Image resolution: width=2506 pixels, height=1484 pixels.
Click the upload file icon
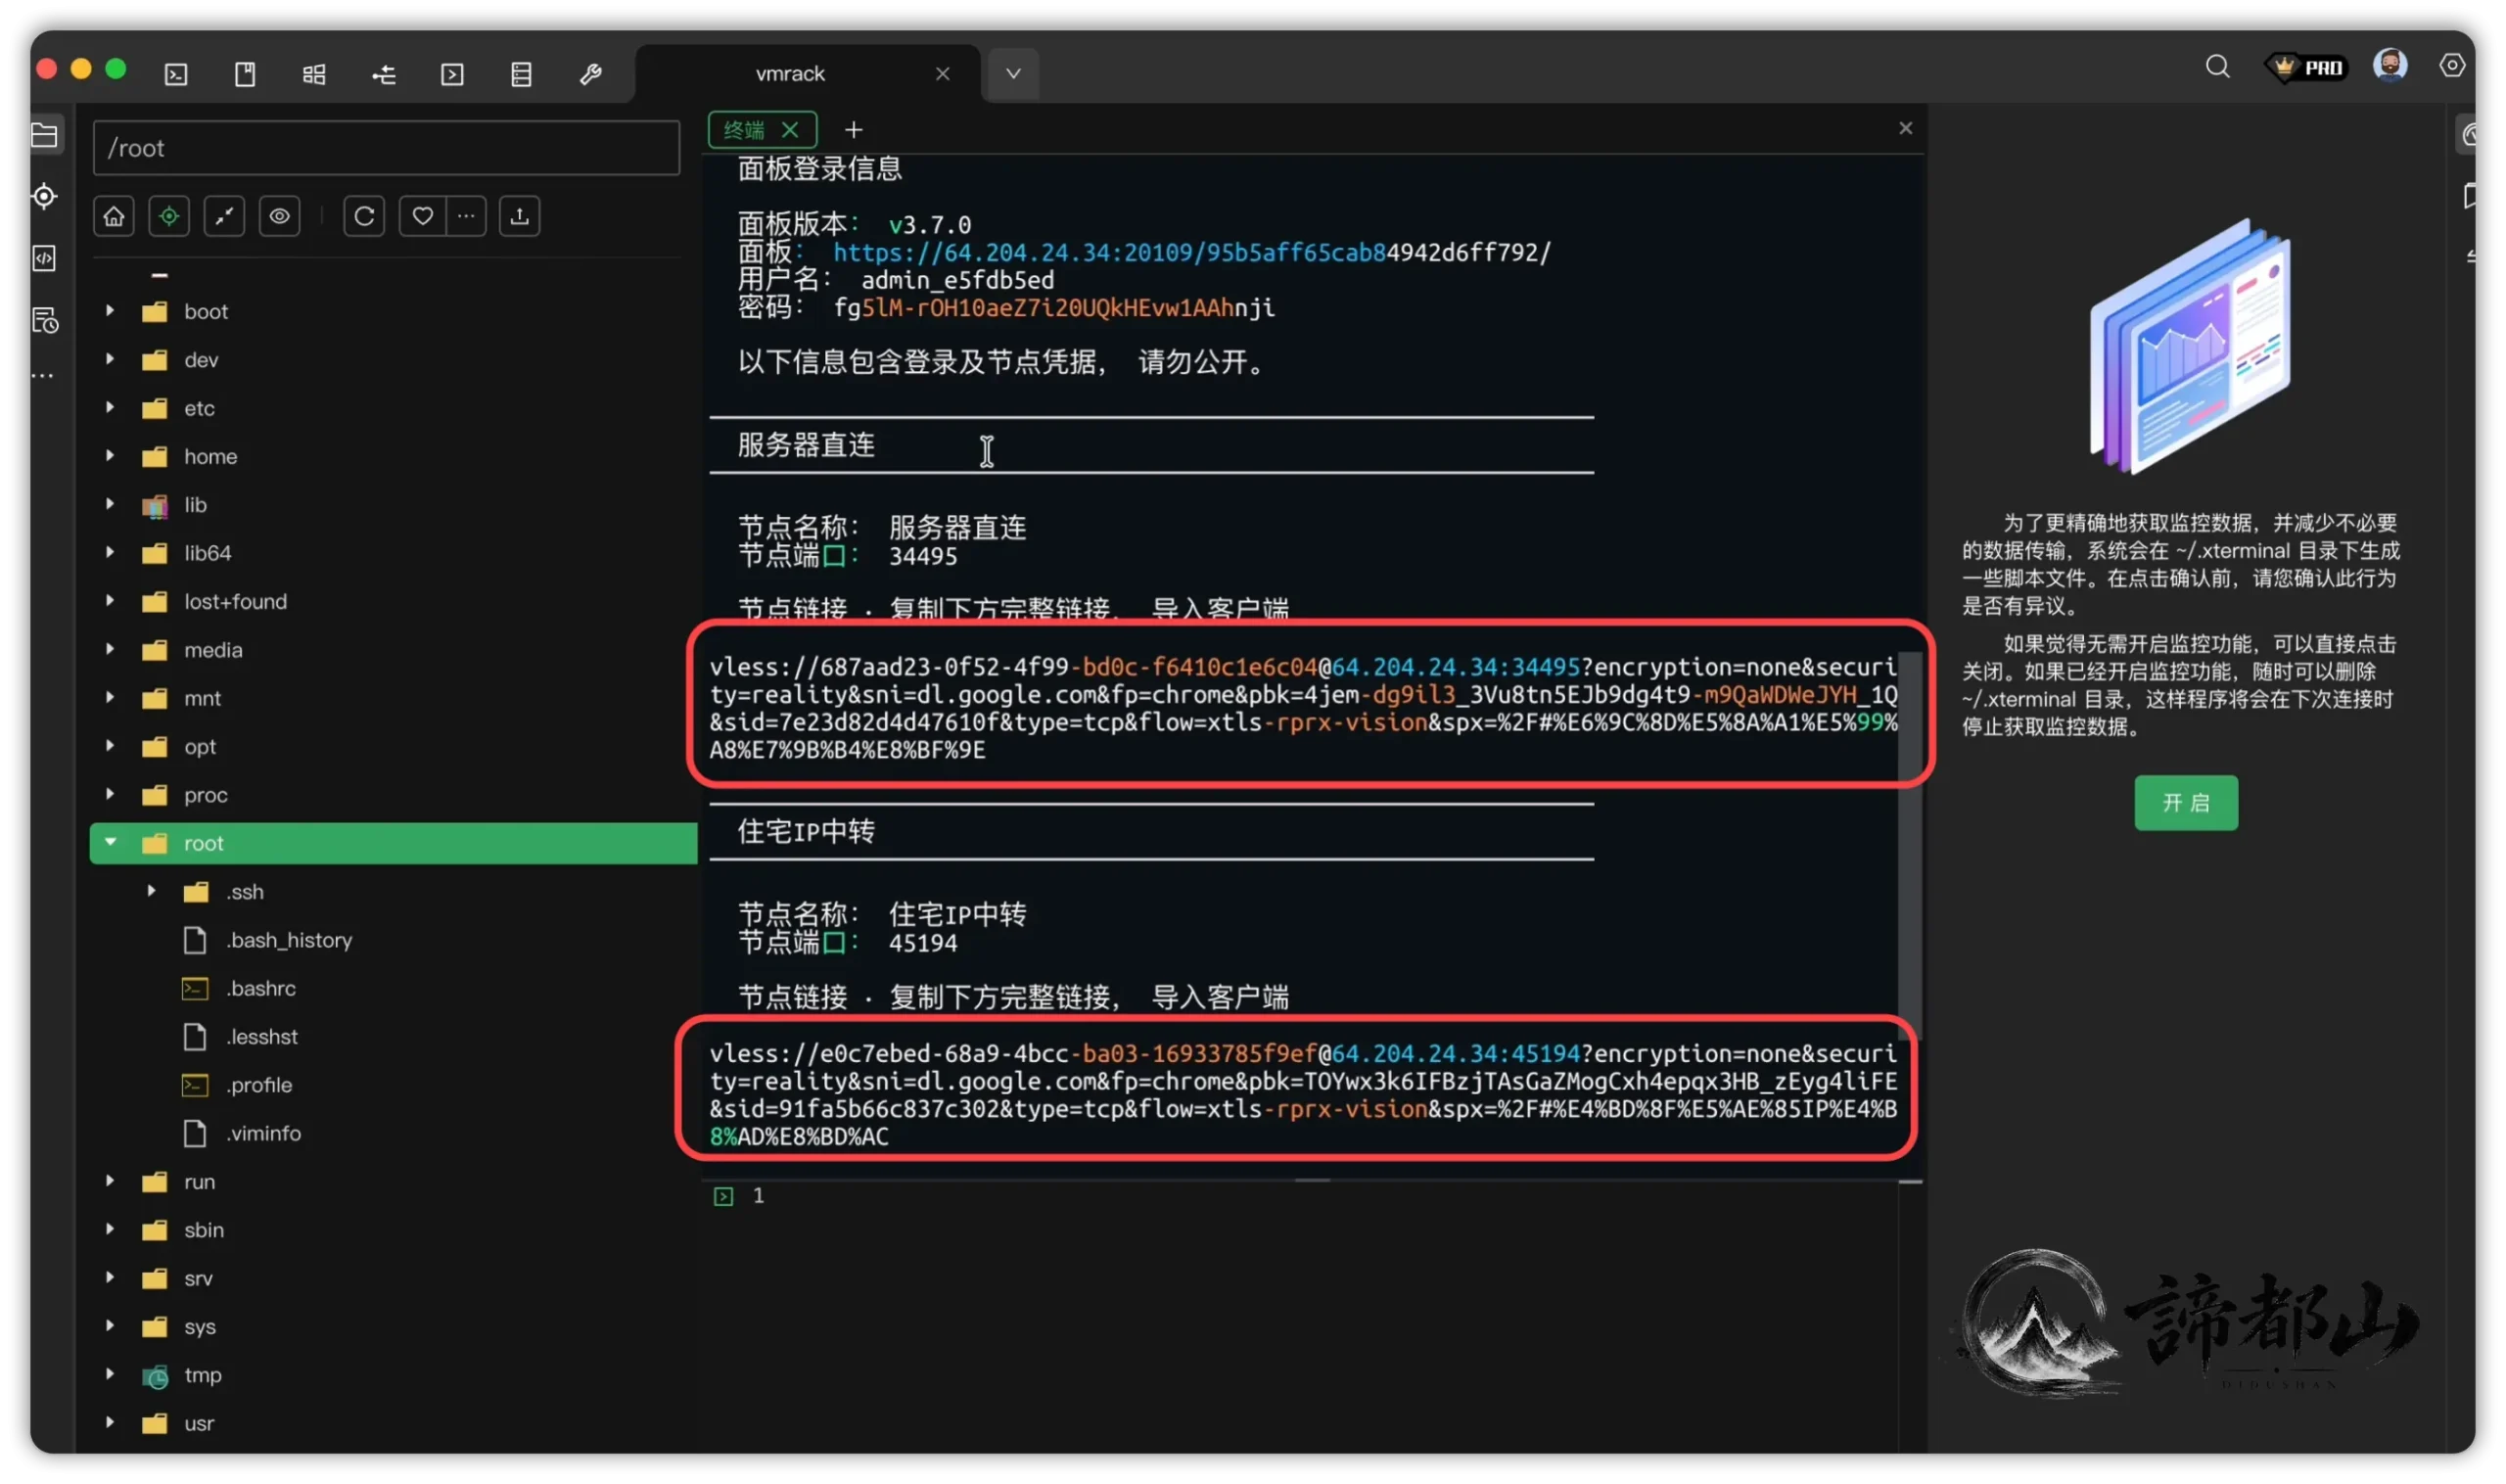[x=519, y=216]
